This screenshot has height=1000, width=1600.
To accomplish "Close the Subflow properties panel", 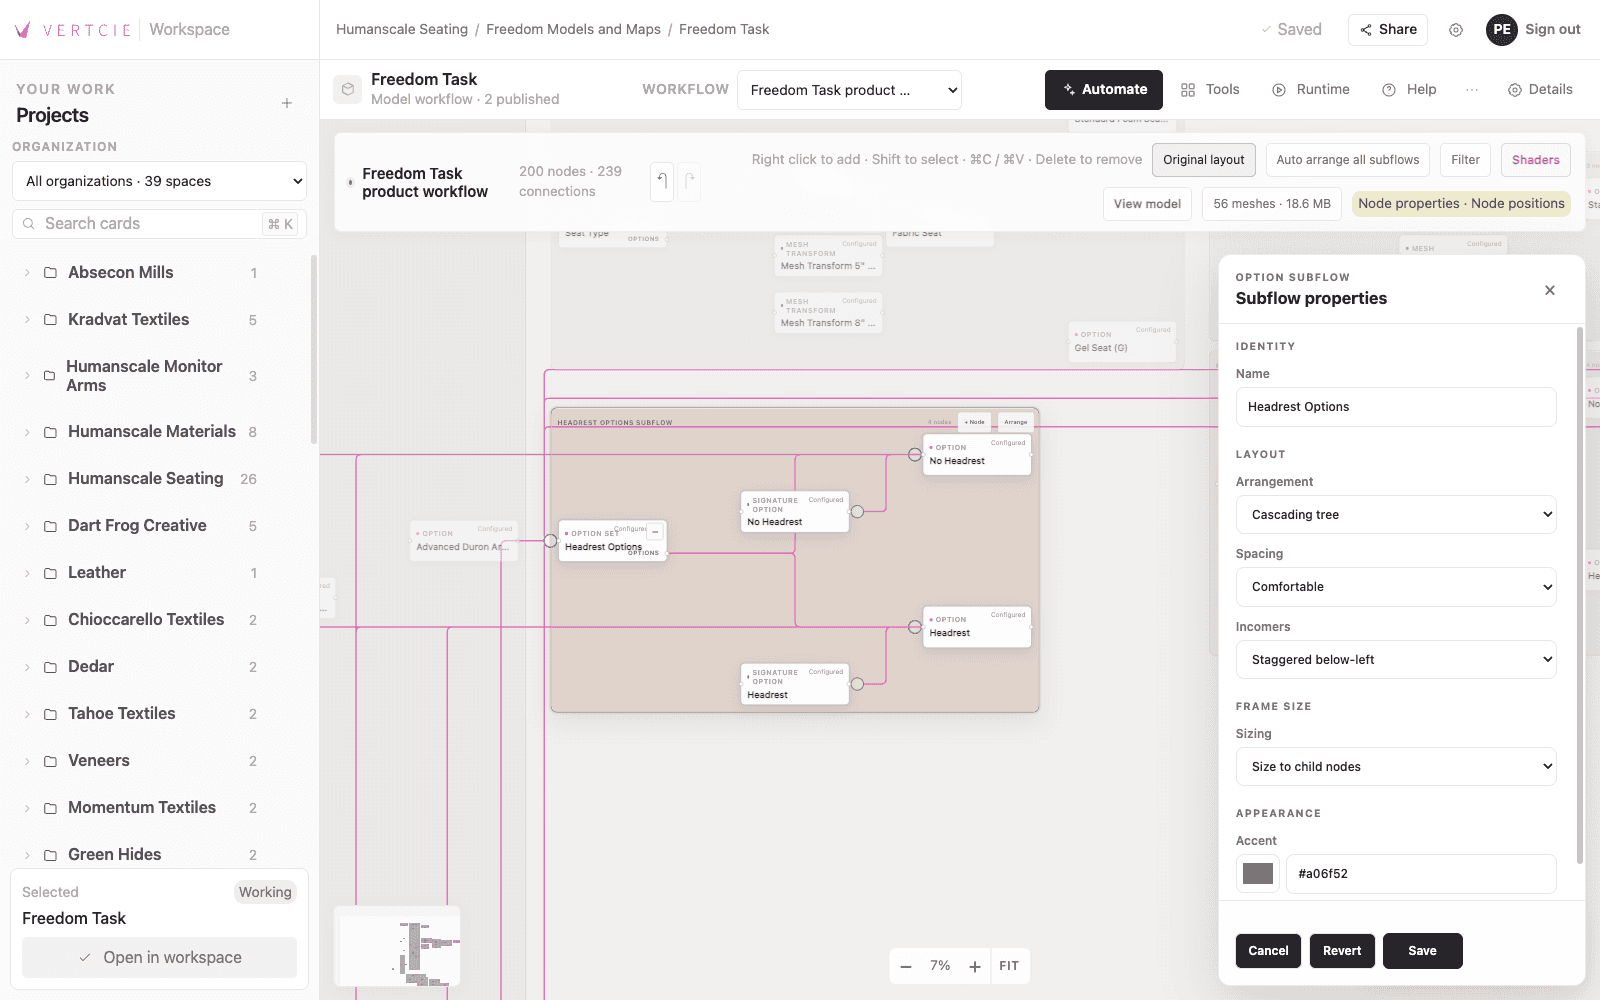I will pos(1550,290).
